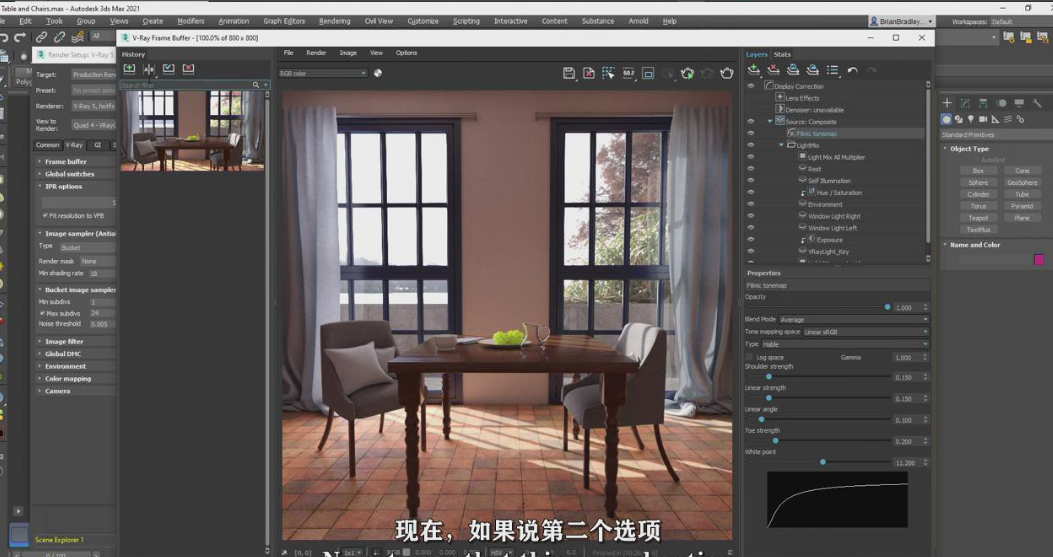Open the Tone mapping space dropdown
The height and width of the screenshot is (557, 1053).
click(x=865, y=331)
